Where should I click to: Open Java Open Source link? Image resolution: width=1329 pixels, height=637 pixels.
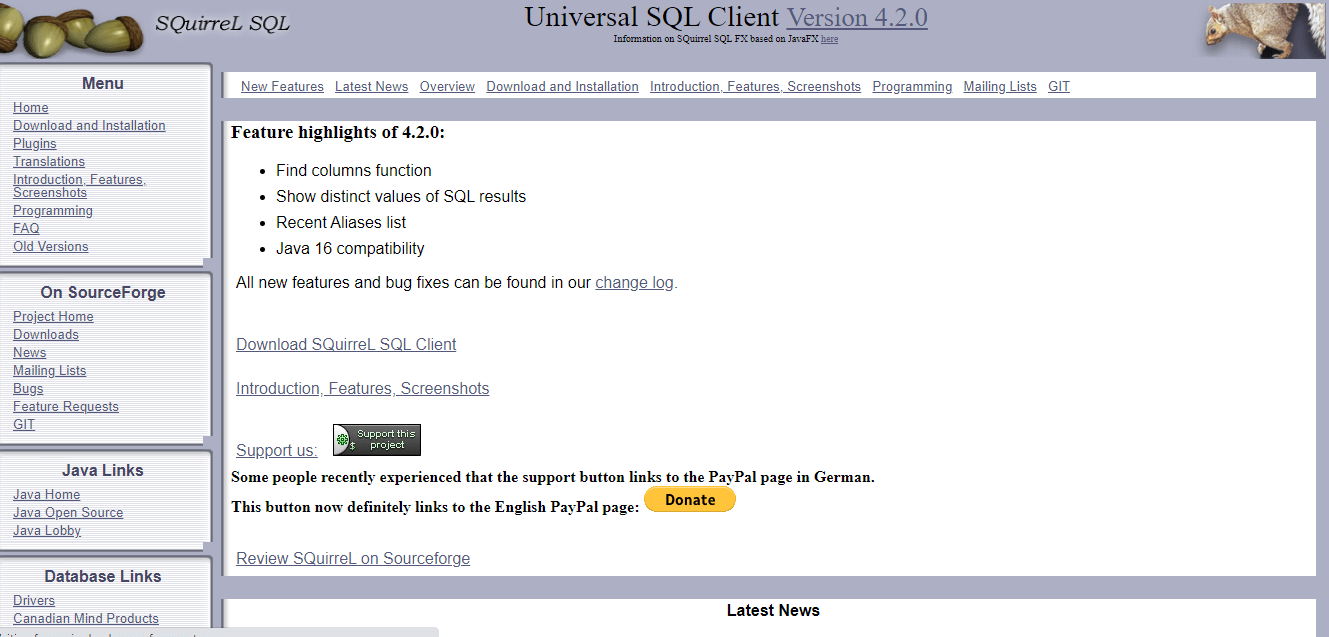pyautogui.click(x=68, y=513)
